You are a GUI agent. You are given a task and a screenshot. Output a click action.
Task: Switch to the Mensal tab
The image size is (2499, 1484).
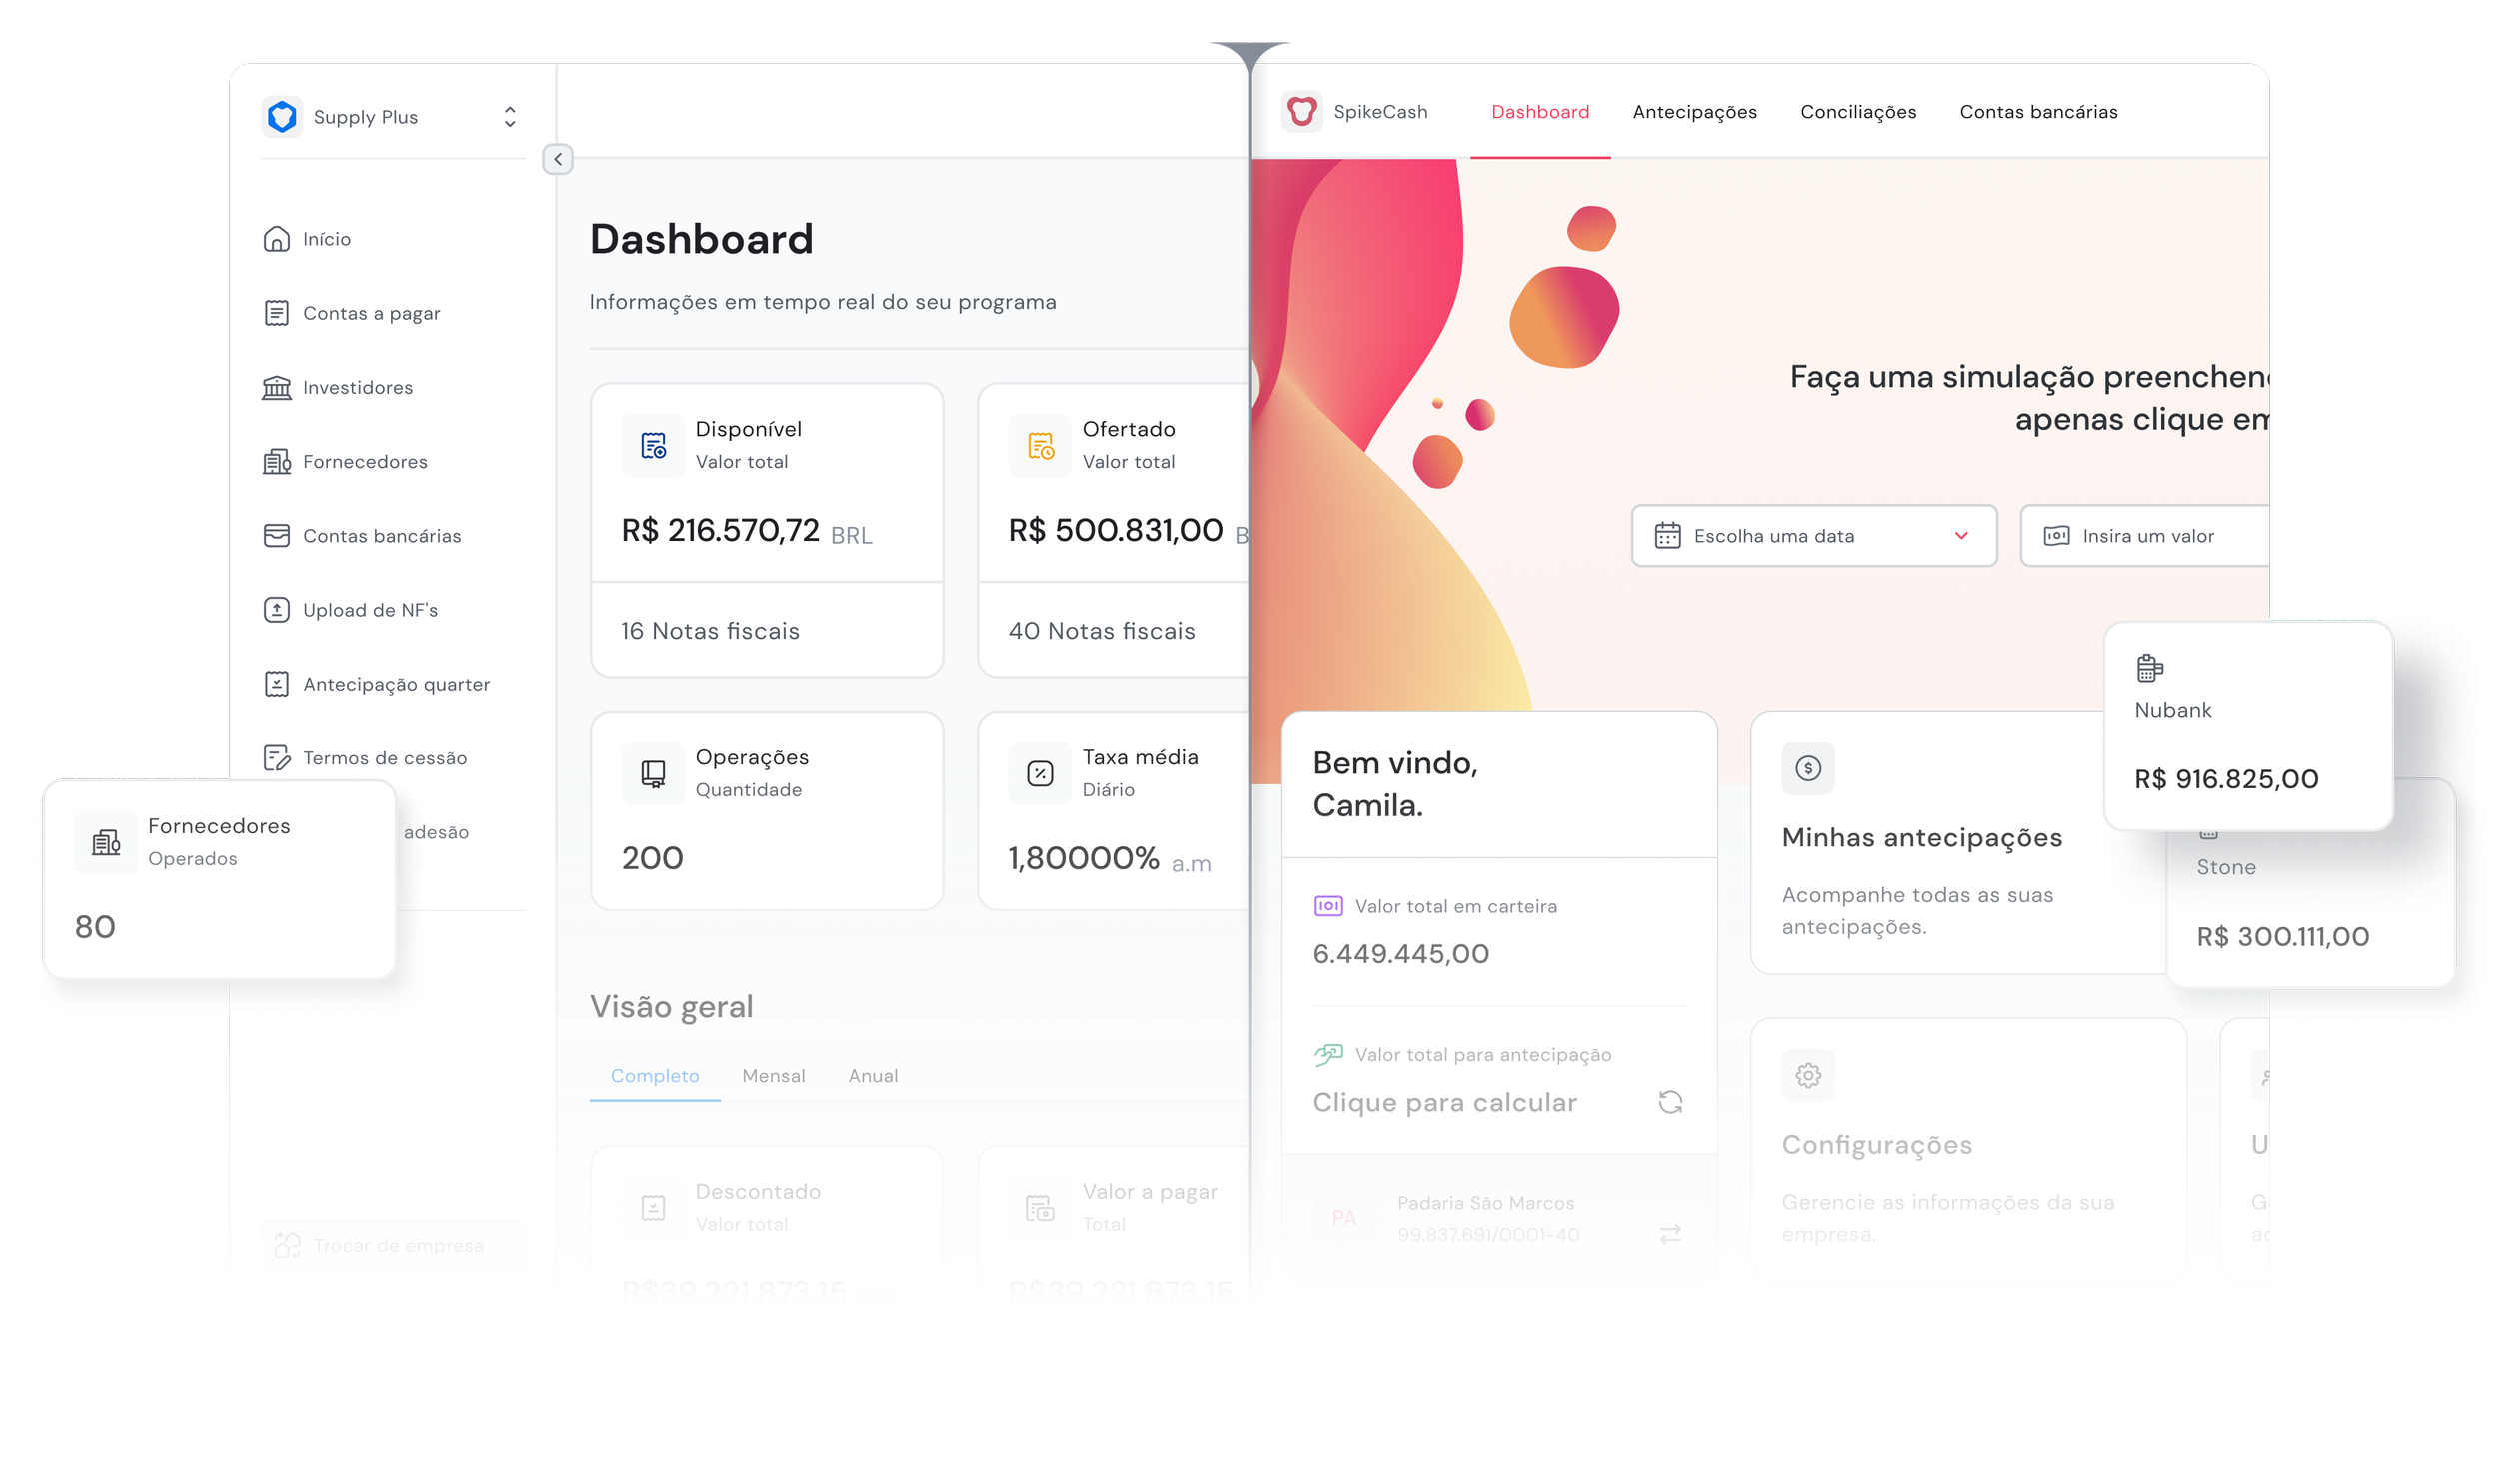(x=773, y=1076)
